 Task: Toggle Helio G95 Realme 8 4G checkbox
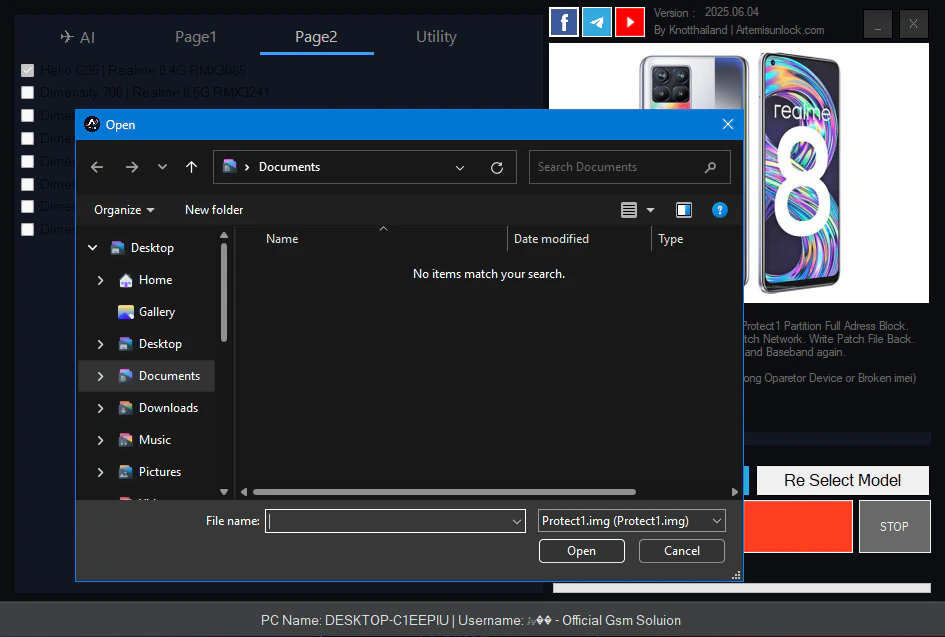(x=27, y=71)
